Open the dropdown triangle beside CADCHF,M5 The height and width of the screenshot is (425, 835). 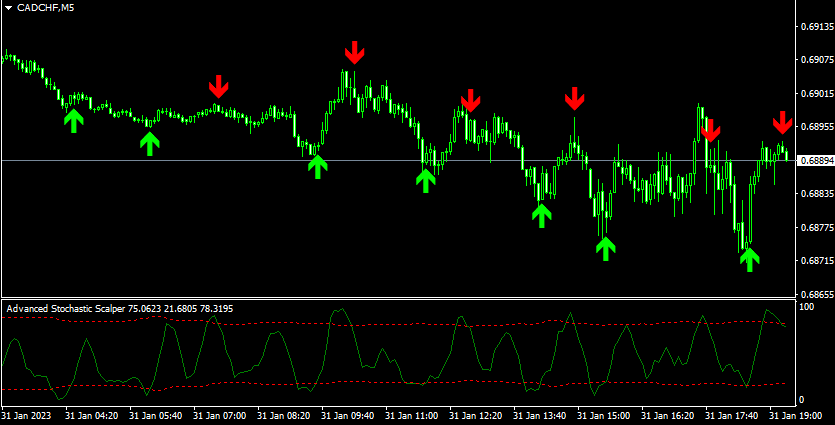[8, 8]
